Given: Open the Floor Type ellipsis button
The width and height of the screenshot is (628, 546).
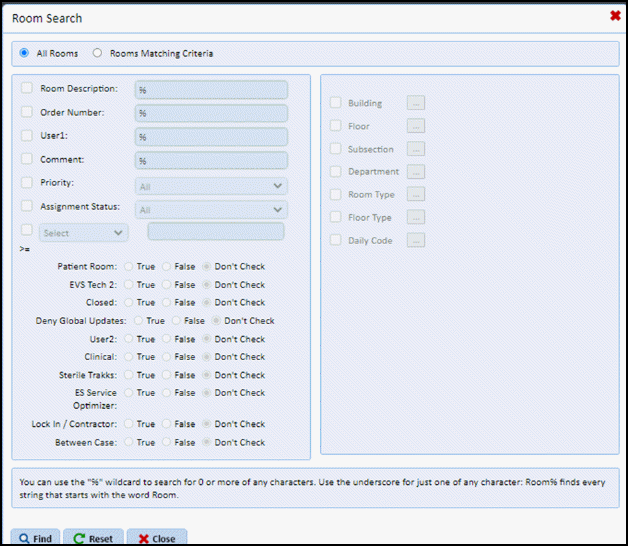Looking at the screenshot, I should (415, 217).
